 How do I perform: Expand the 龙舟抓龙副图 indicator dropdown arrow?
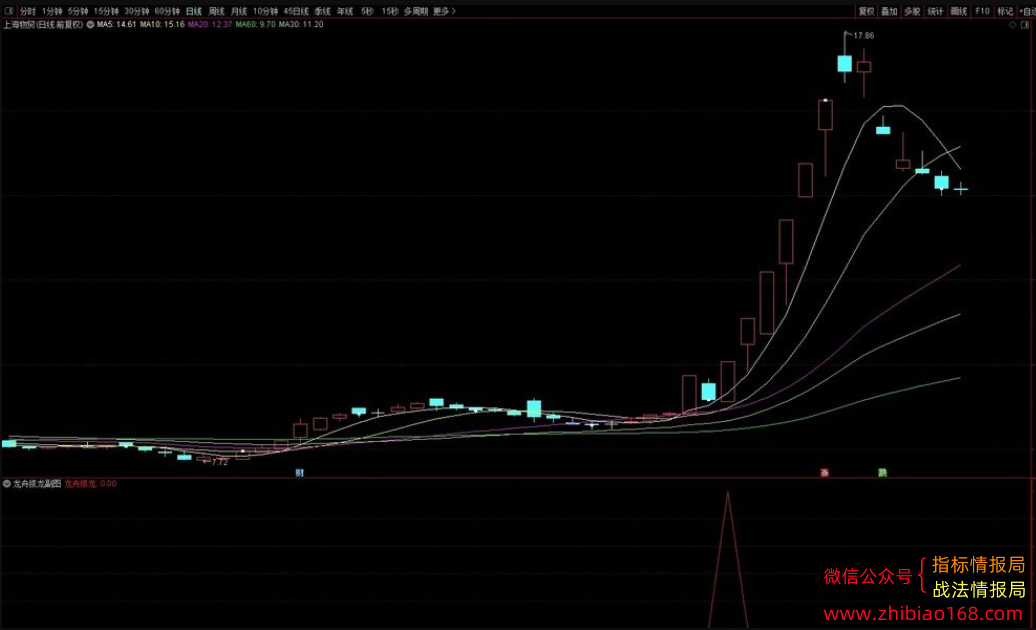(x=7, y=483)
